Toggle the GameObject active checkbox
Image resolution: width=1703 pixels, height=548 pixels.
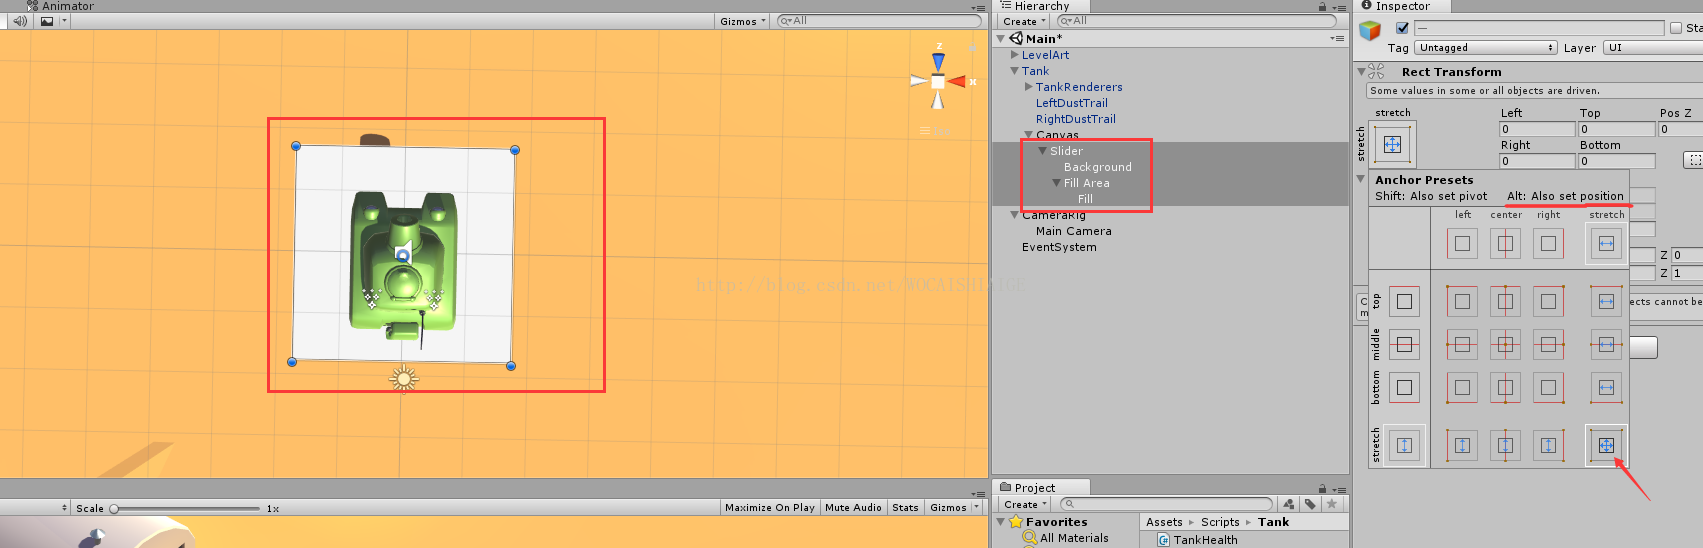coord(1402,28)
